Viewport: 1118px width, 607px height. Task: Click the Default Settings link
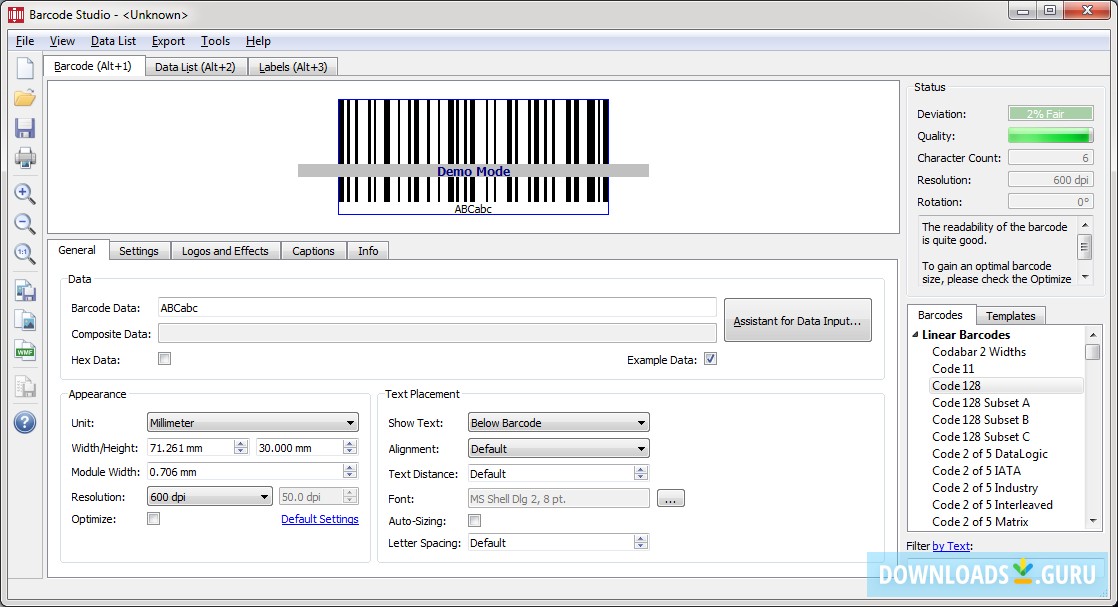click(x=319, y=519)
